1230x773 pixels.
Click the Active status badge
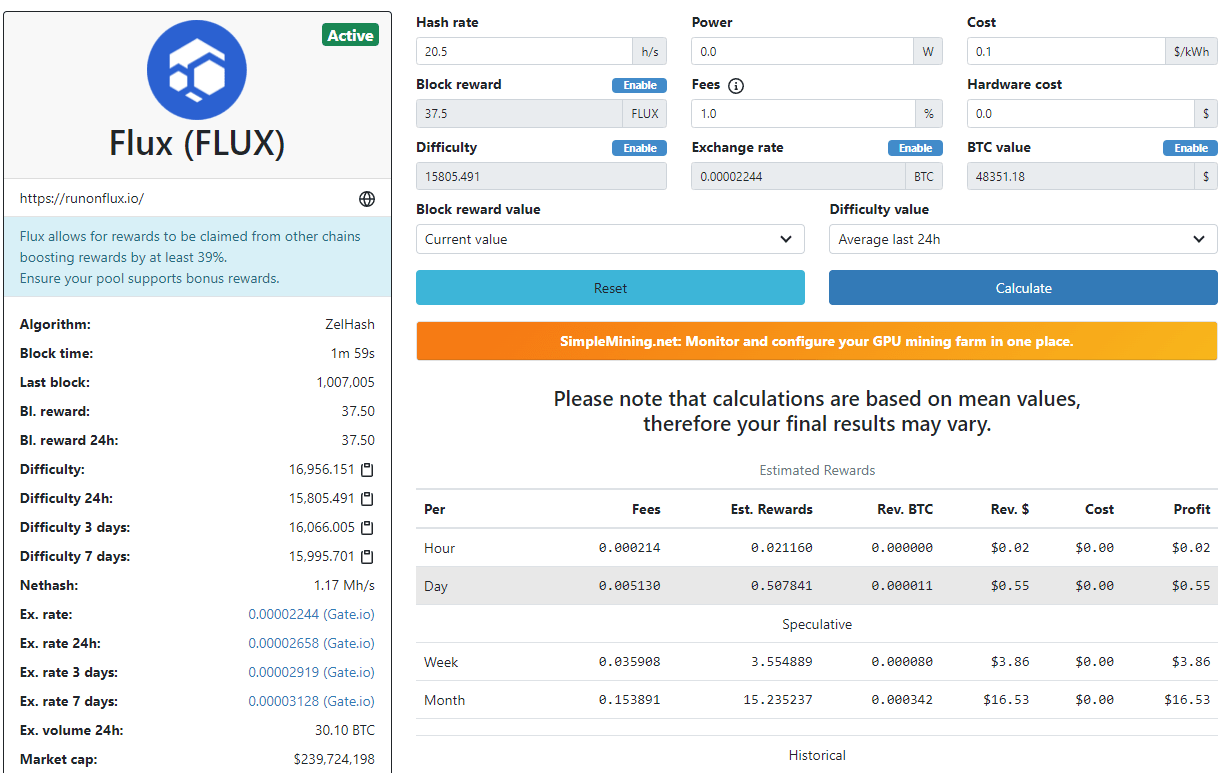pyautogui.click(x=351, y=35)
